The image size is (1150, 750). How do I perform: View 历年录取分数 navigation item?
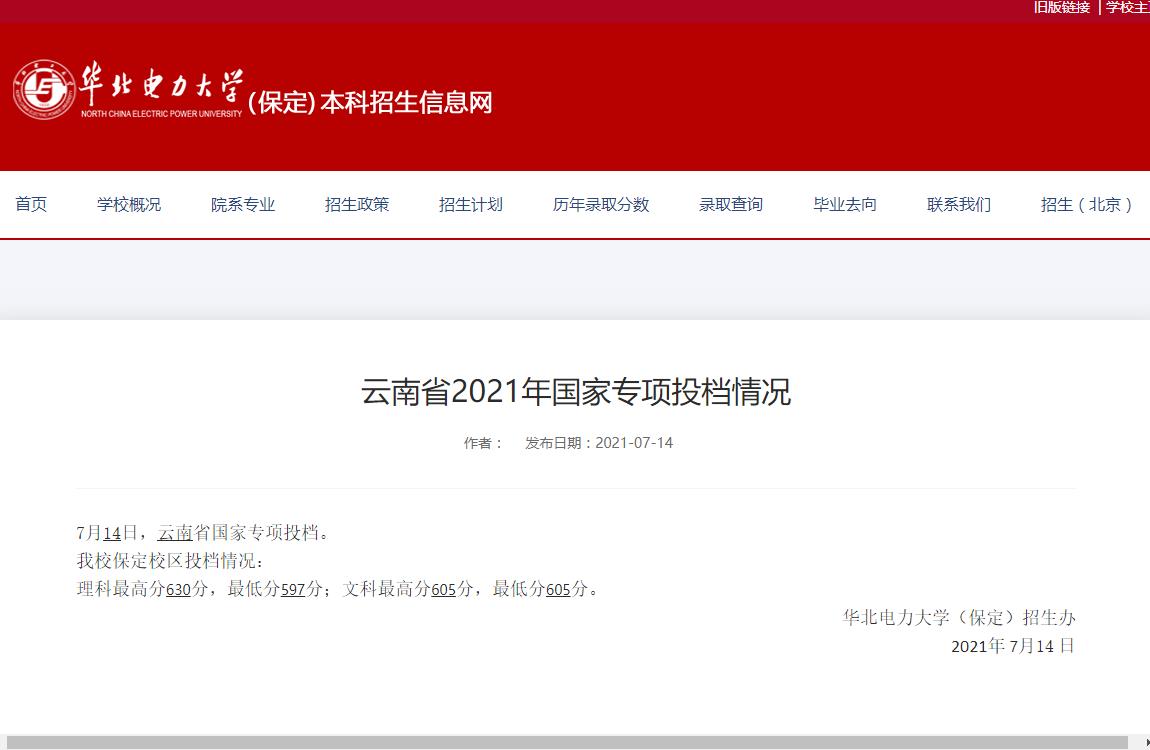pos(601,205)
